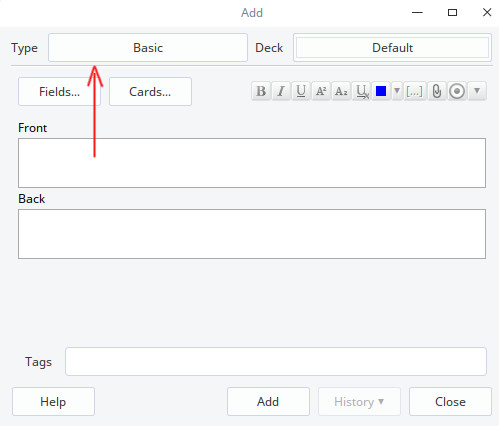Close window with title bar X

pyautogui.click(x=487, y=13)
